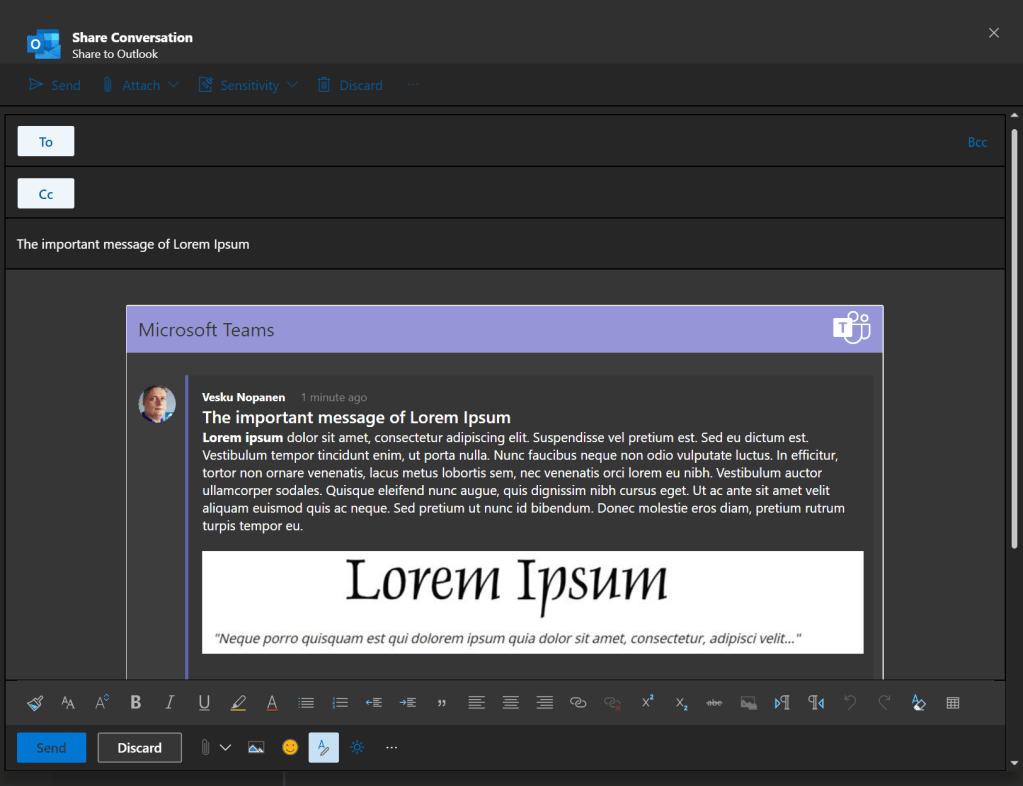This screenshot has width=1023, height=786.
Task: Hide the formatting options toolbar
Action: coord(323,747)
